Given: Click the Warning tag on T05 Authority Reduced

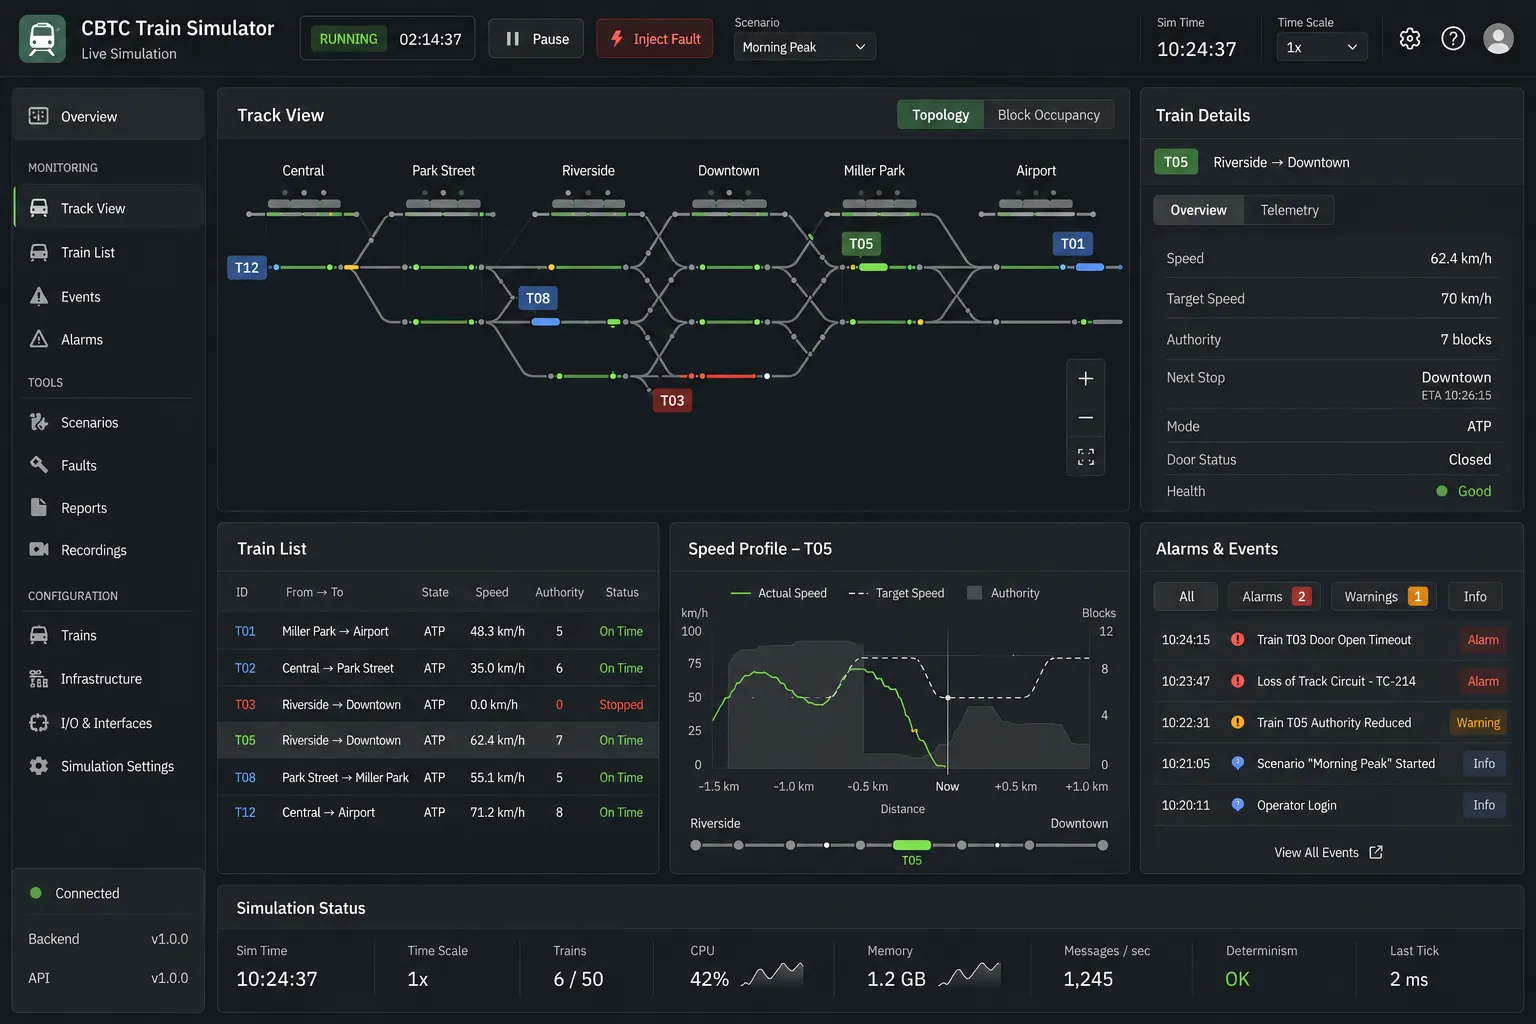Looking at the screenshot, I should (1478, 722).
